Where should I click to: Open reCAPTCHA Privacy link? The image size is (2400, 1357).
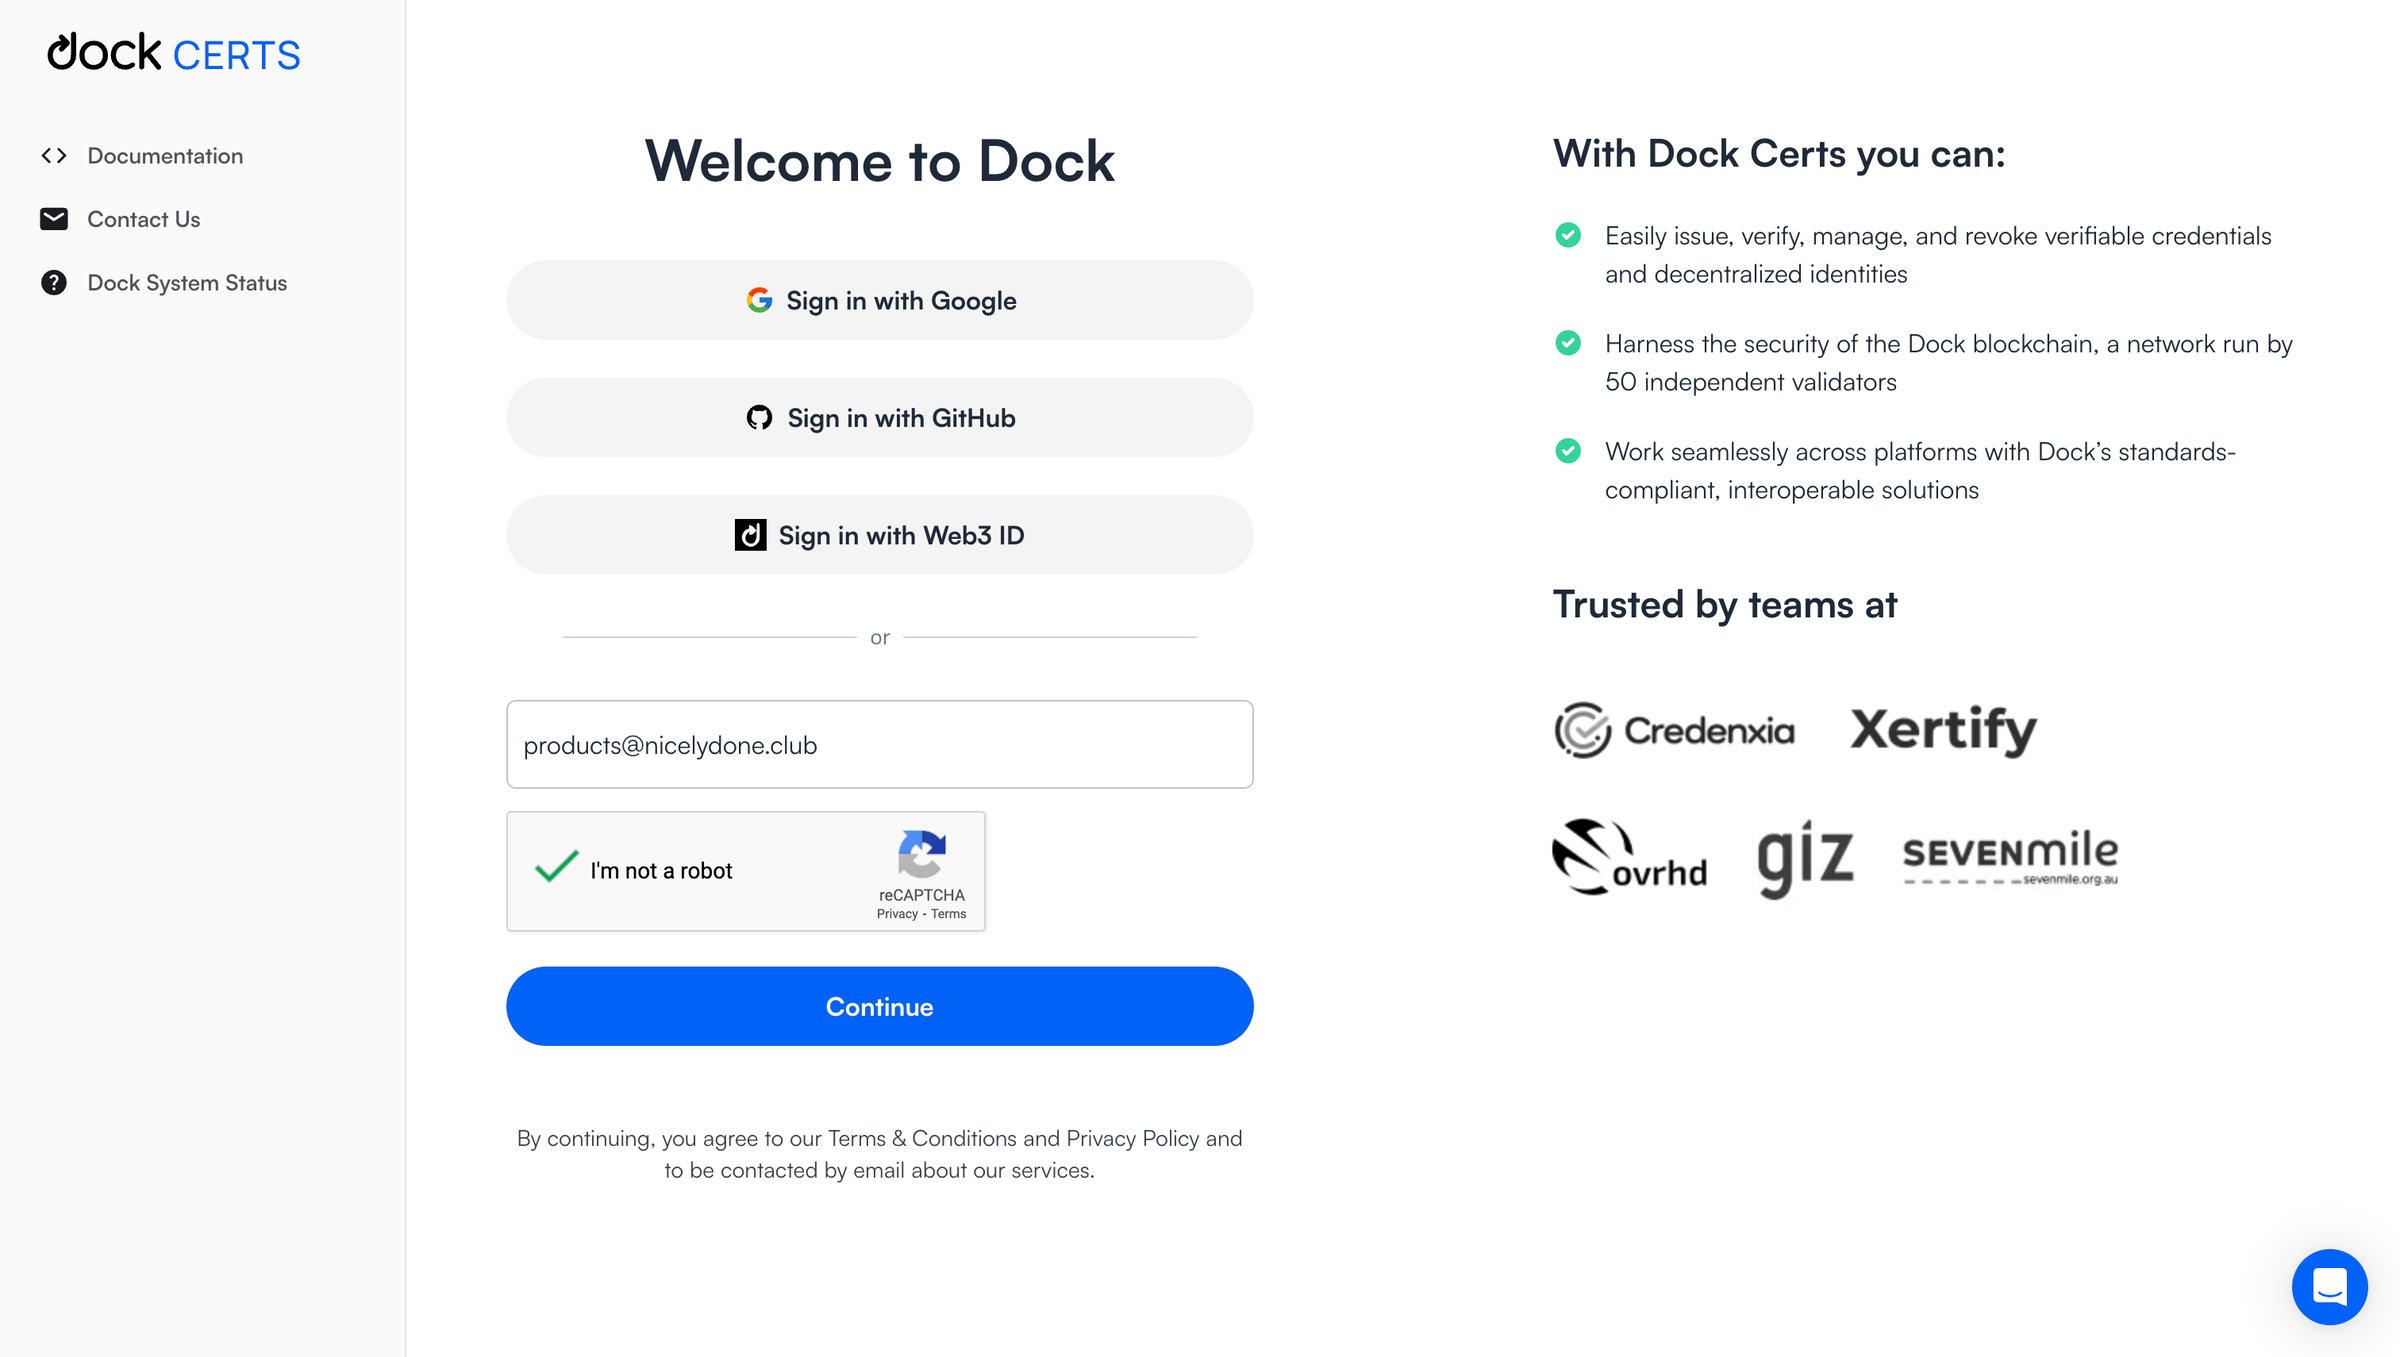(897, 914)
